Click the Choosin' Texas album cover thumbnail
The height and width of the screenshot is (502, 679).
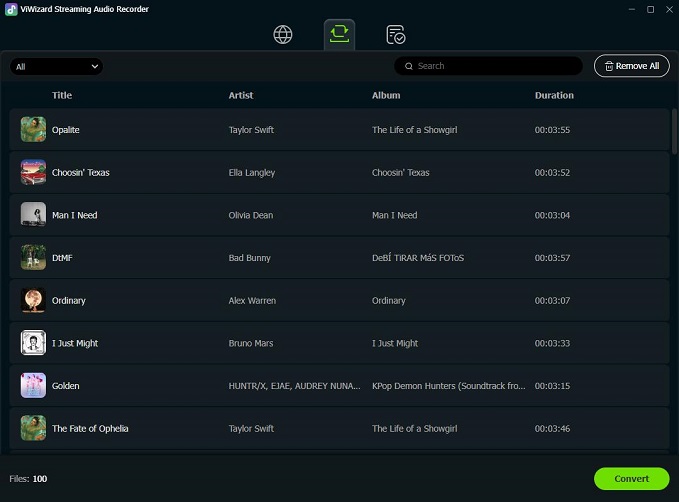pos(33,172)
